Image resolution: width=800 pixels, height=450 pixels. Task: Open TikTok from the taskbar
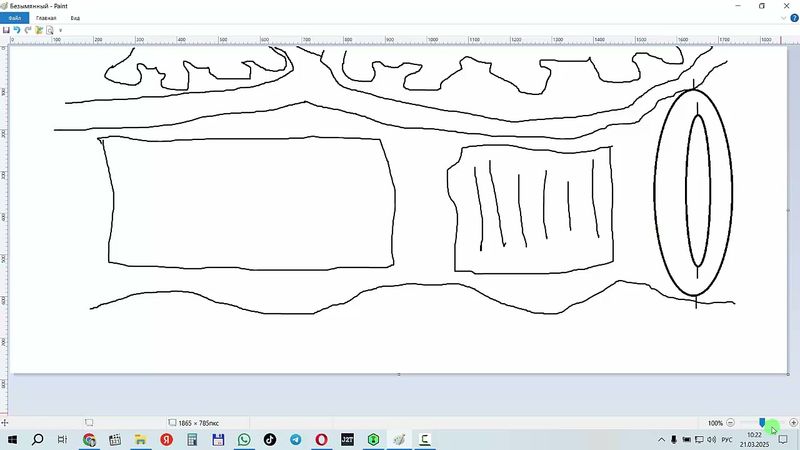pos(270,439)
